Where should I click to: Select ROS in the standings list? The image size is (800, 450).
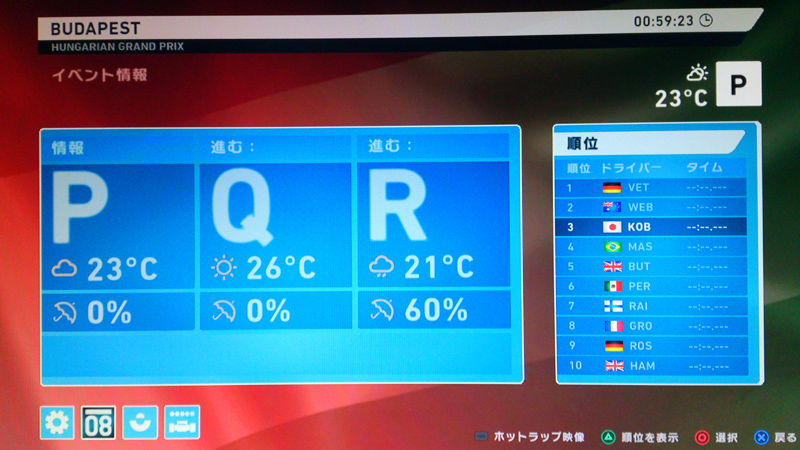point(651,346)
